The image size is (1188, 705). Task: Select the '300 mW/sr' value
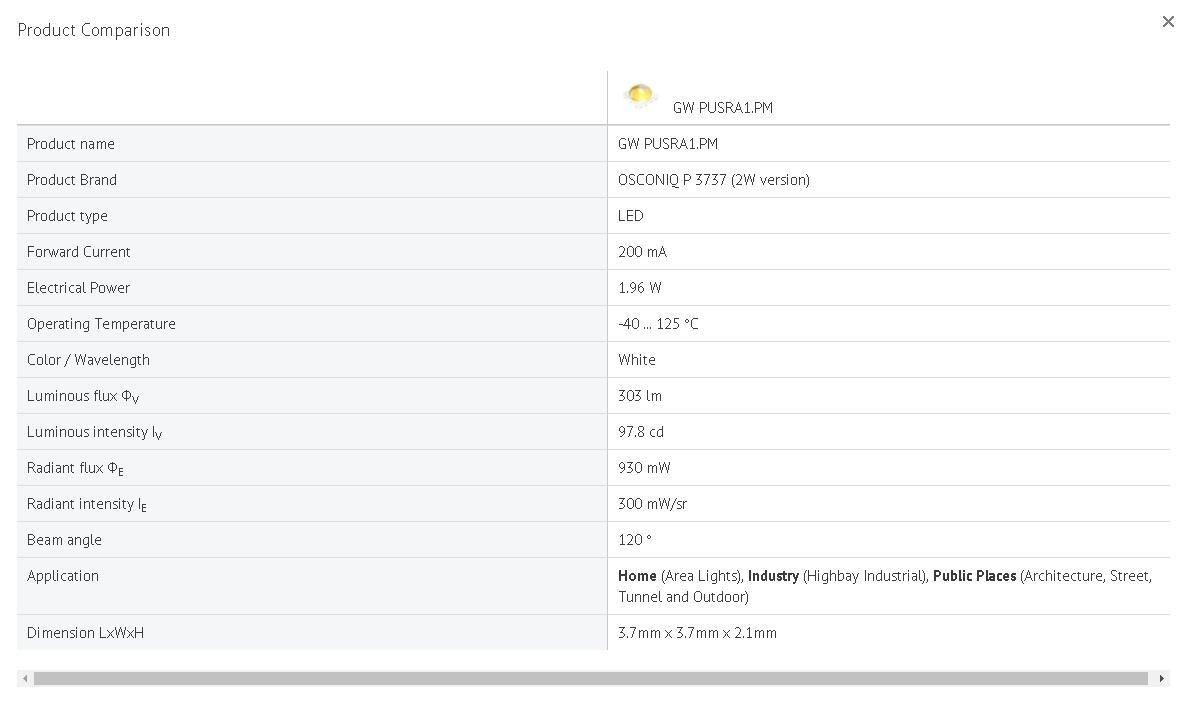[x=652, y=504]
